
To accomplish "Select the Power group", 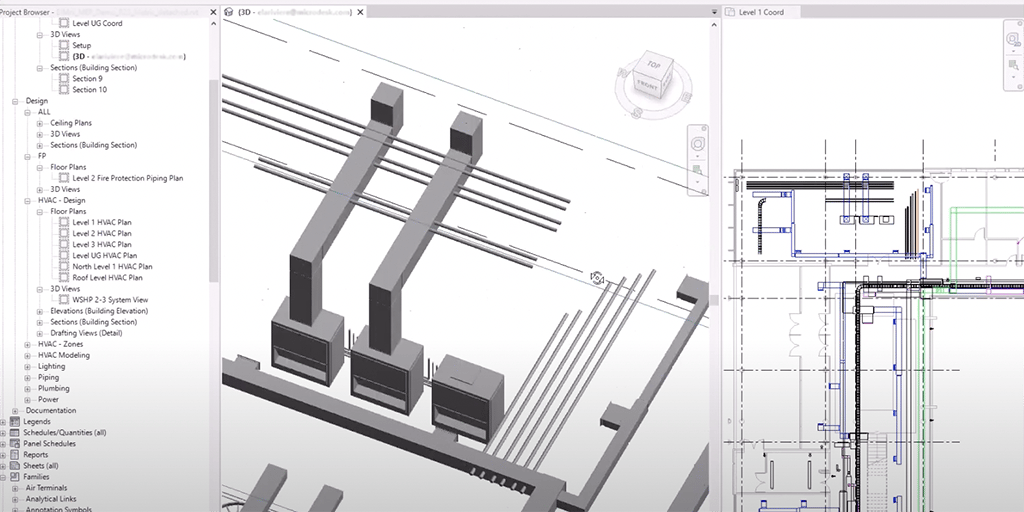I will coord(48,399).
